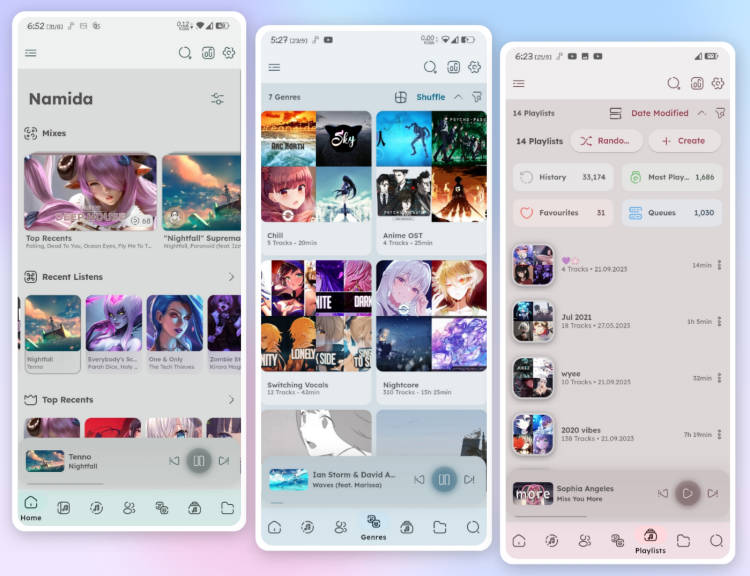Tap search icon on home screen header

click(x=185, y=53)
